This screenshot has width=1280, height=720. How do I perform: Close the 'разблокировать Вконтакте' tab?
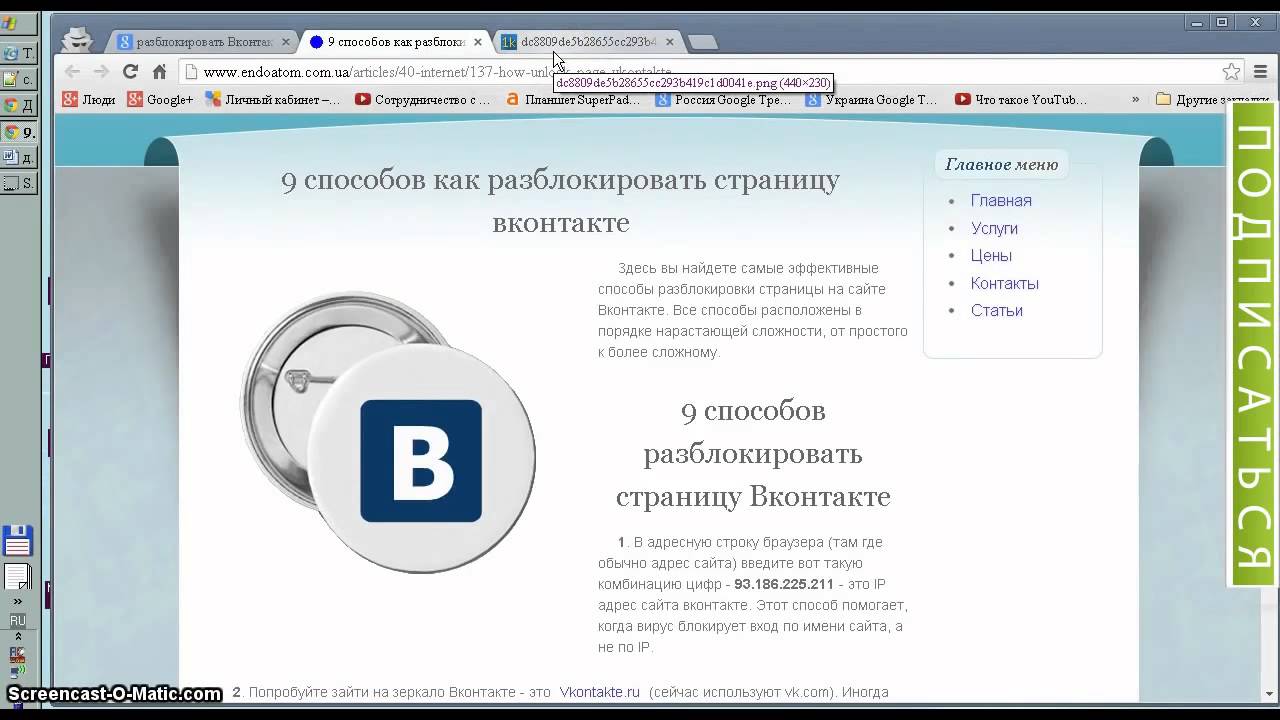(x=286, y=42)
